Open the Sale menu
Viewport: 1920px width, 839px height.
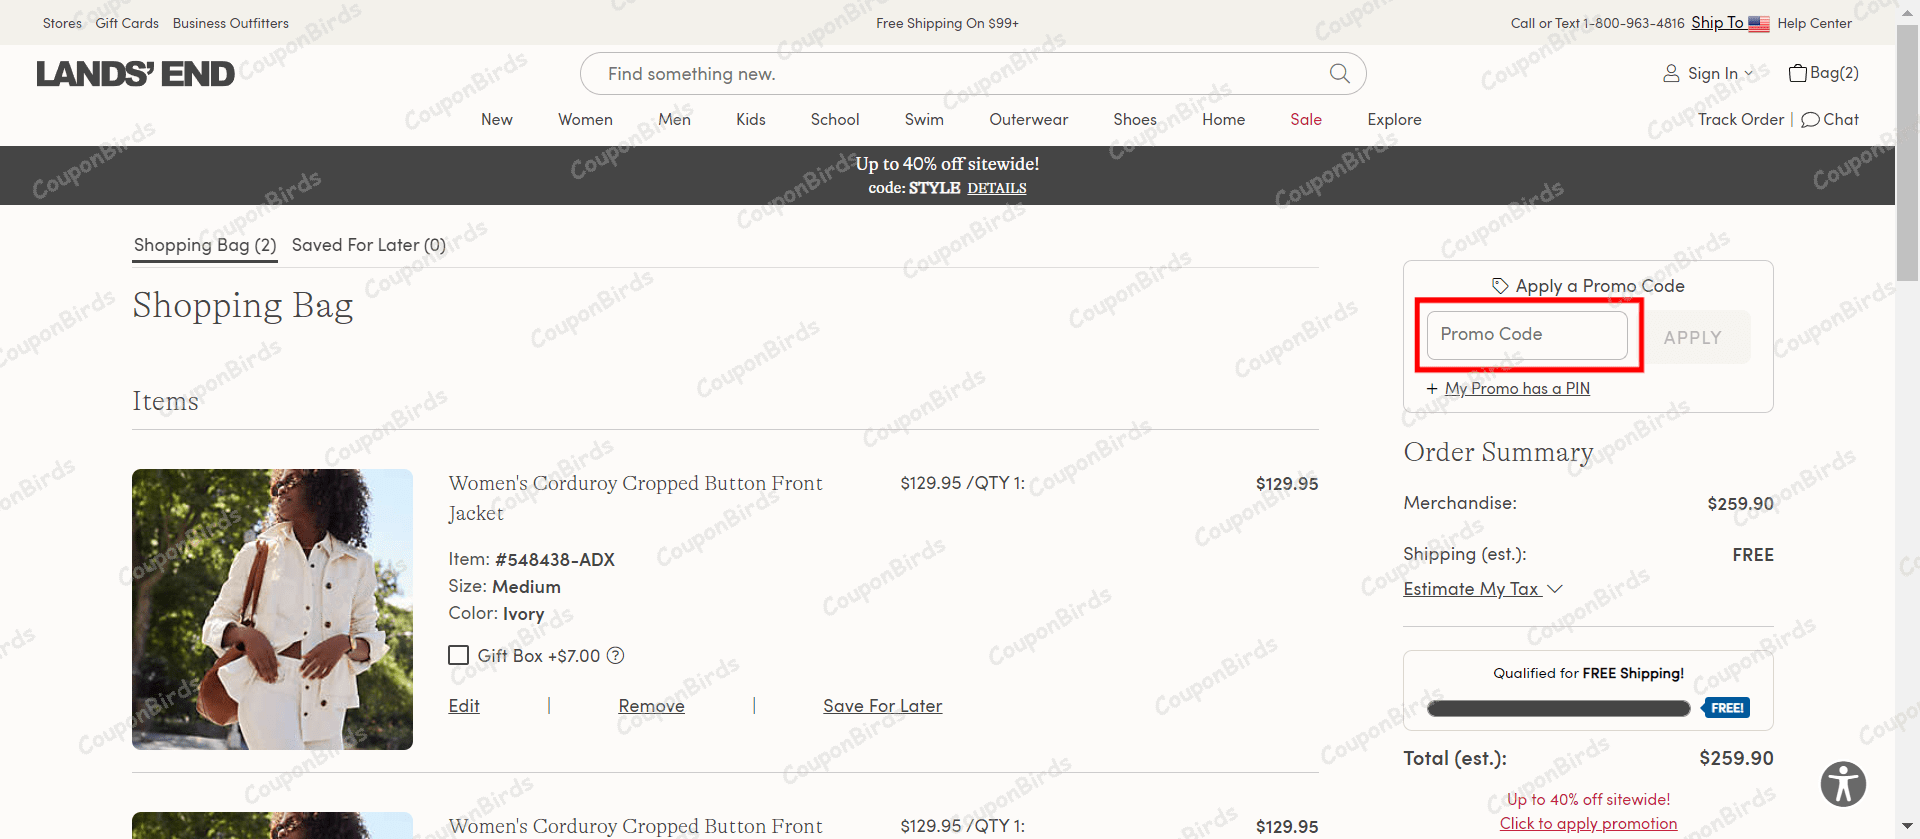pyautogui.click(x=1305, y=119)
